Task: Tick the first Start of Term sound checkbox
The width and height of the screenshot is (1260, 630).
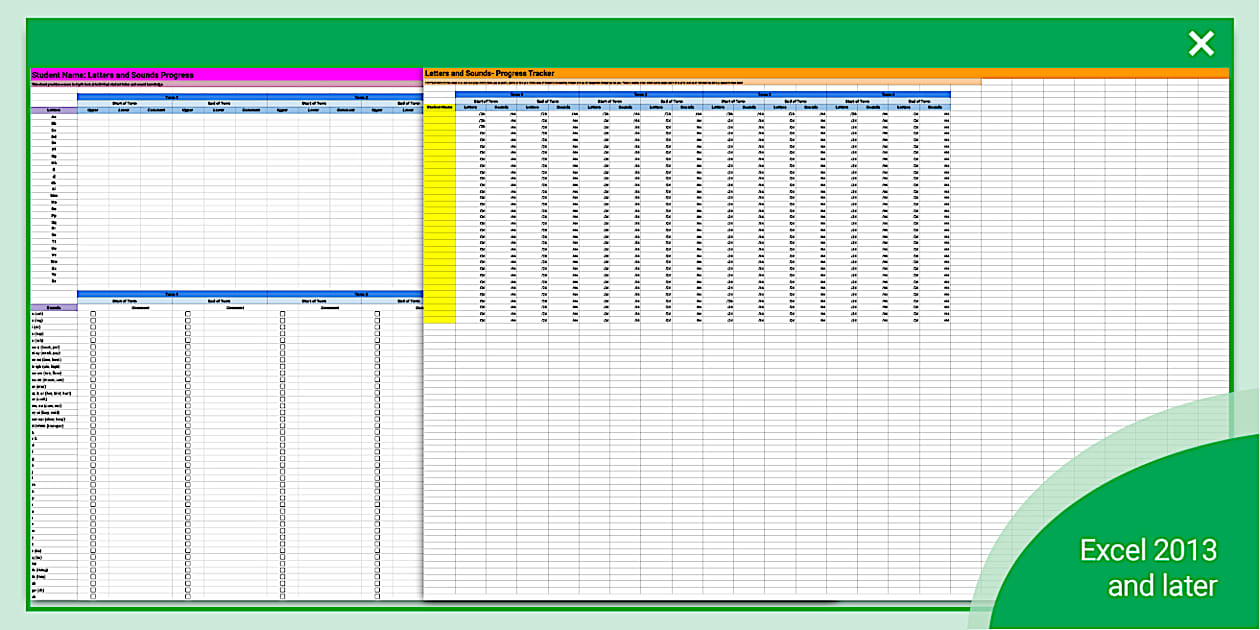Action: 93,313
